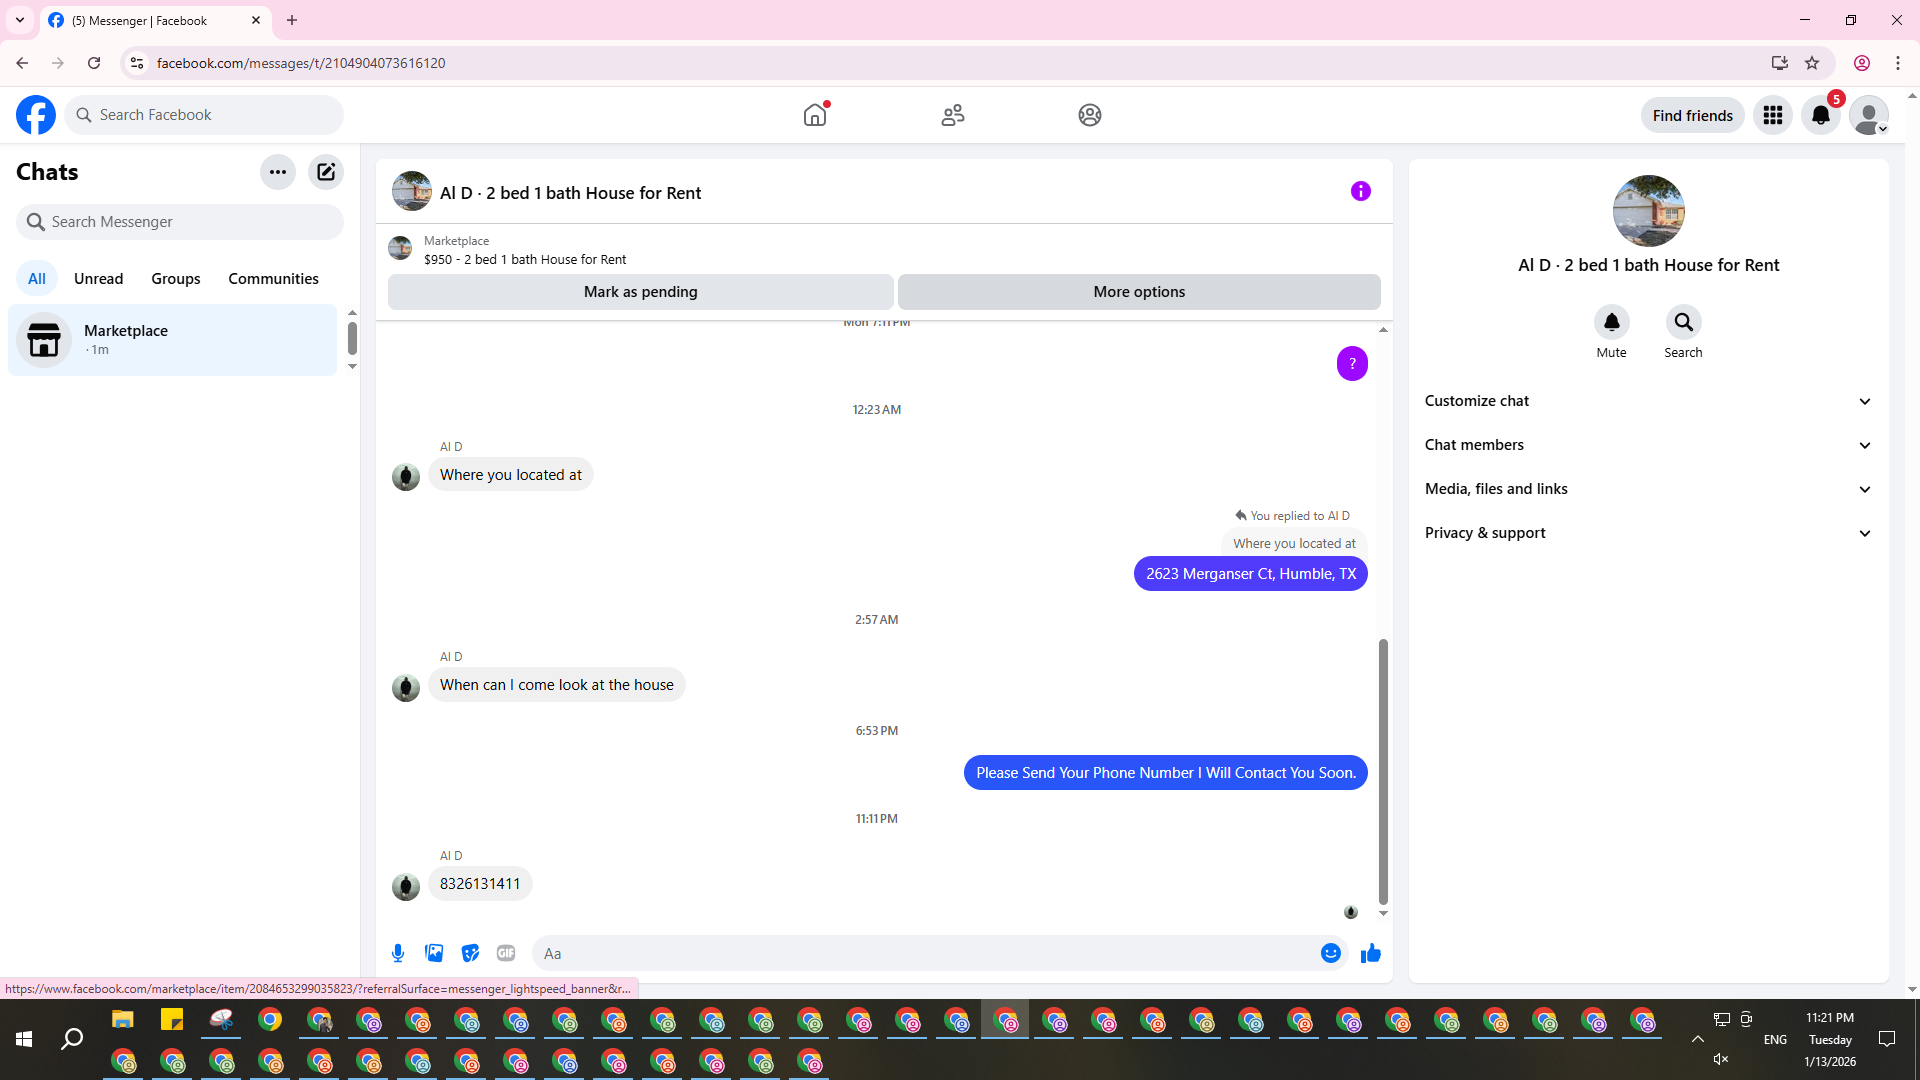Toggle the conversation information panel
The image size is (1920, 1080).
tap(1360, 191)
